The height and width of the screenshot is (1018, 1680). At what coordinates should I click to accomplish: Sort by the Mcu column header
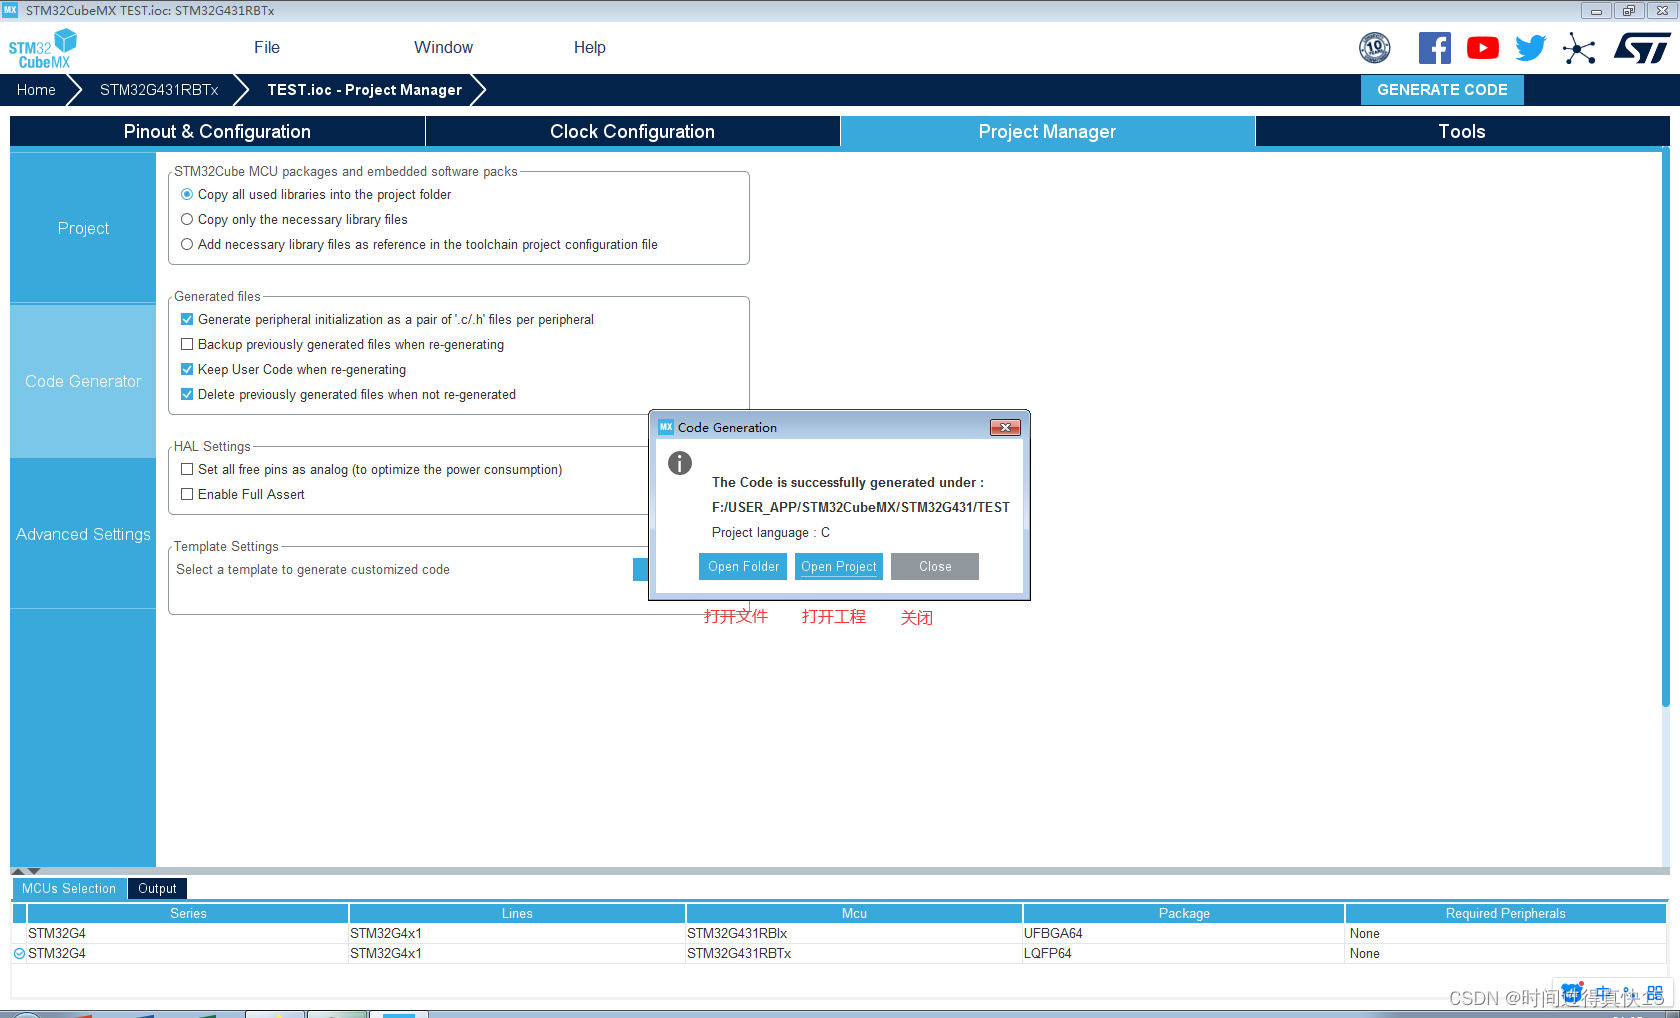click(x=854, y=913)
